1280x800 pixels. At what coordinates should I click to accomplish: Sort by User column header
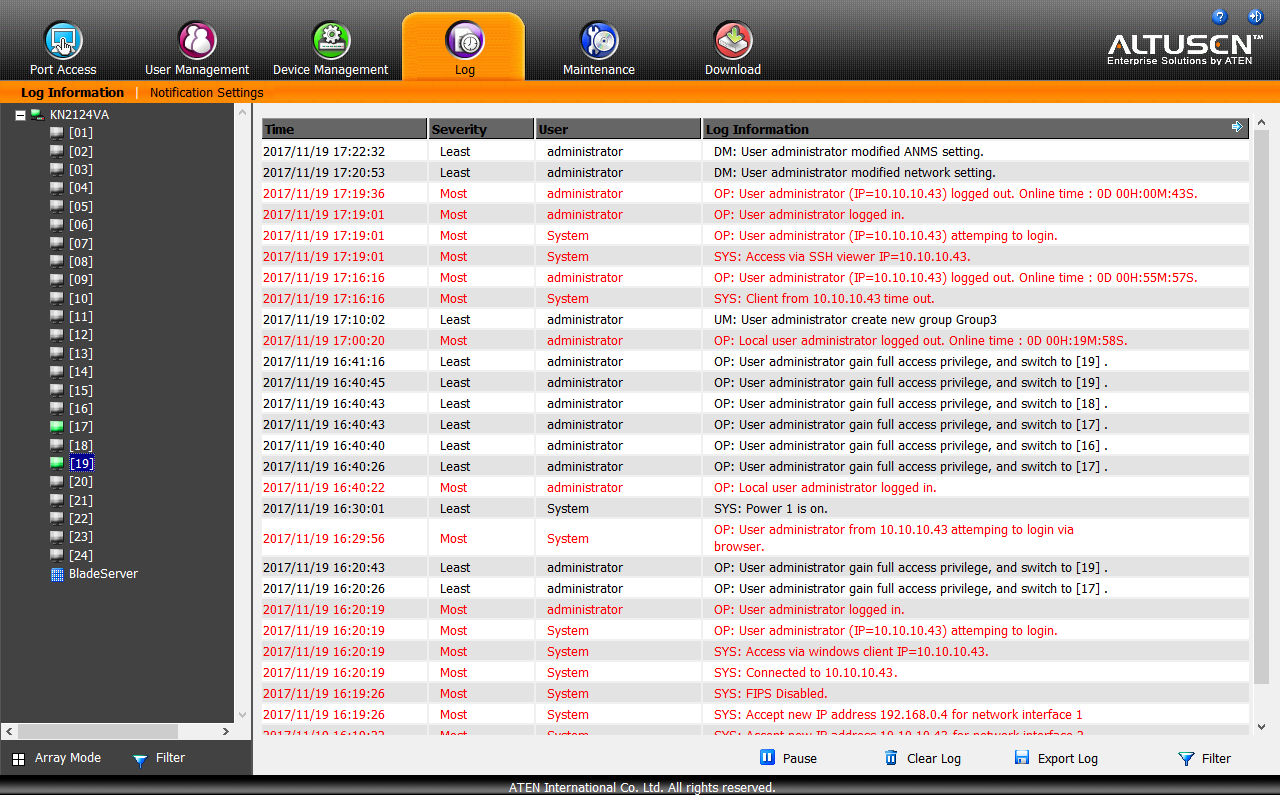coord(619,129)
